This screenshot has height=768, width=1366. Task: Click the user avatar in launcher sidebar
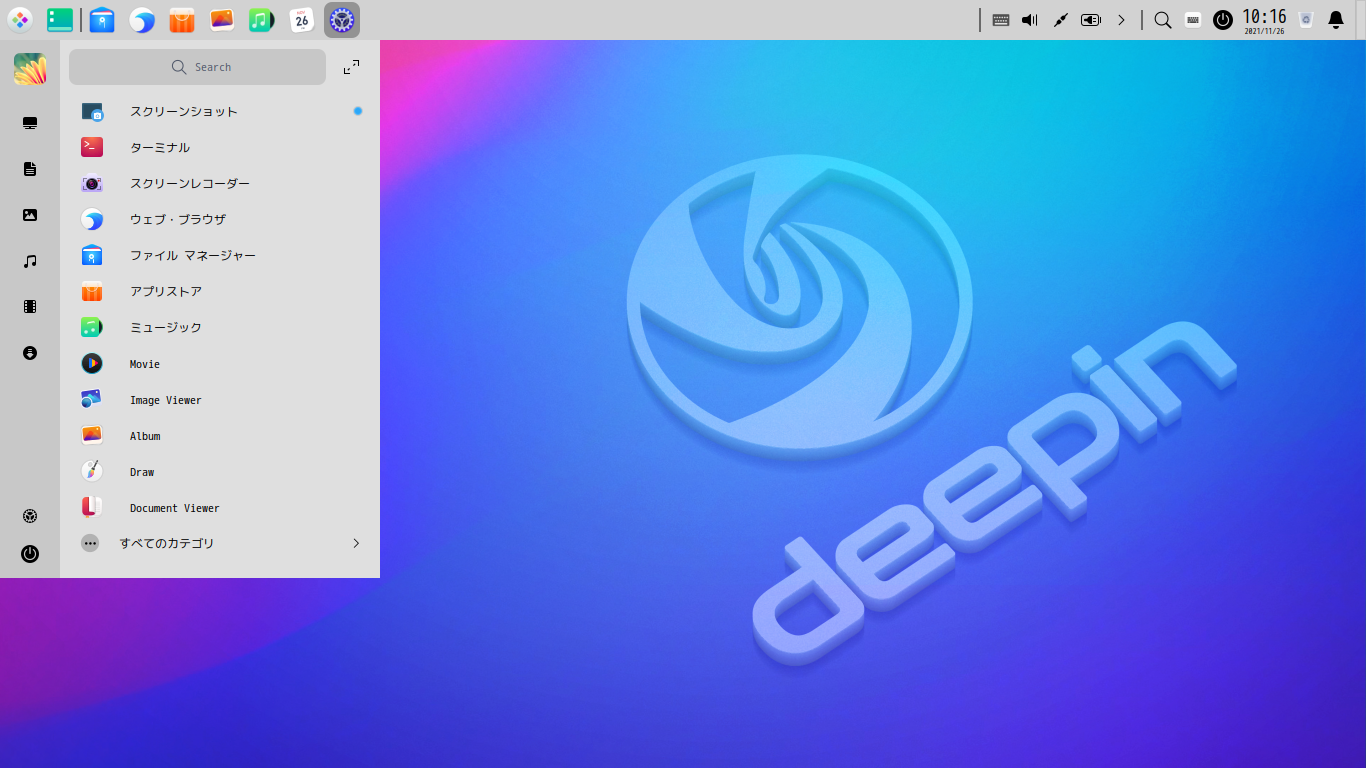[30, 69]
